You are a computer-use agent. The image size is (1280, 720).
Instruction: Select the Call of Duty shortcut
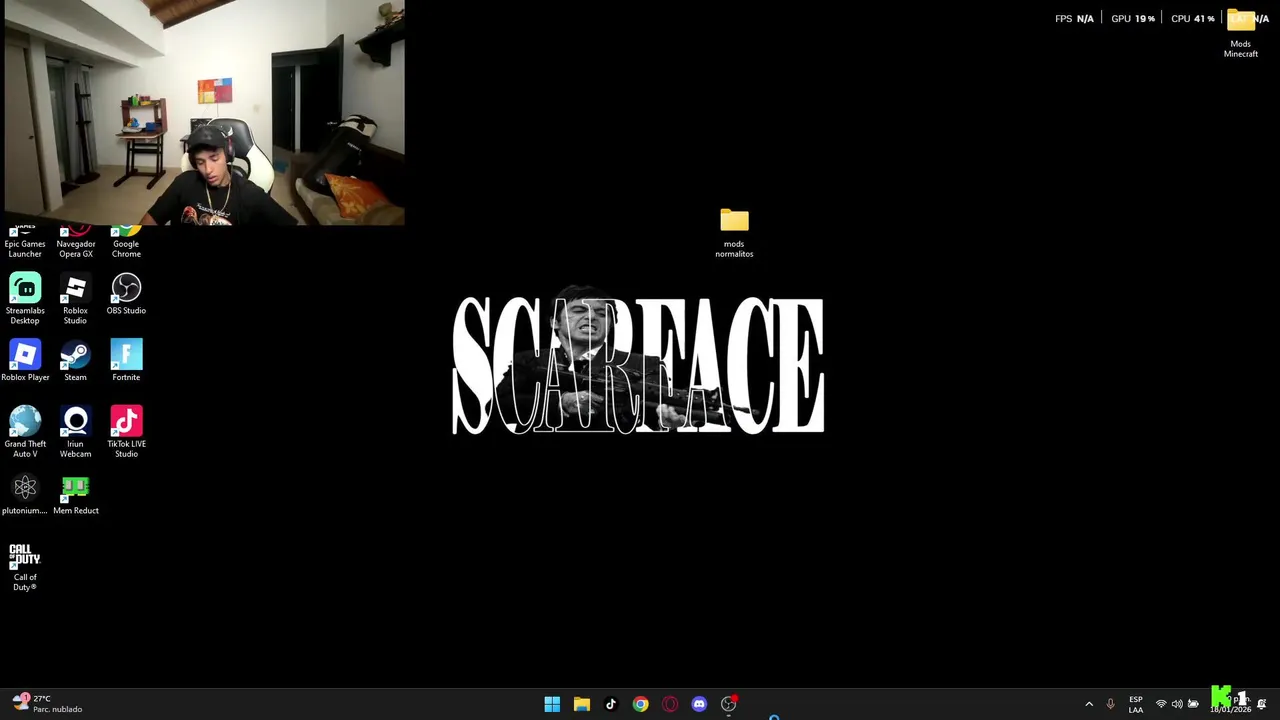pos(25,567)
